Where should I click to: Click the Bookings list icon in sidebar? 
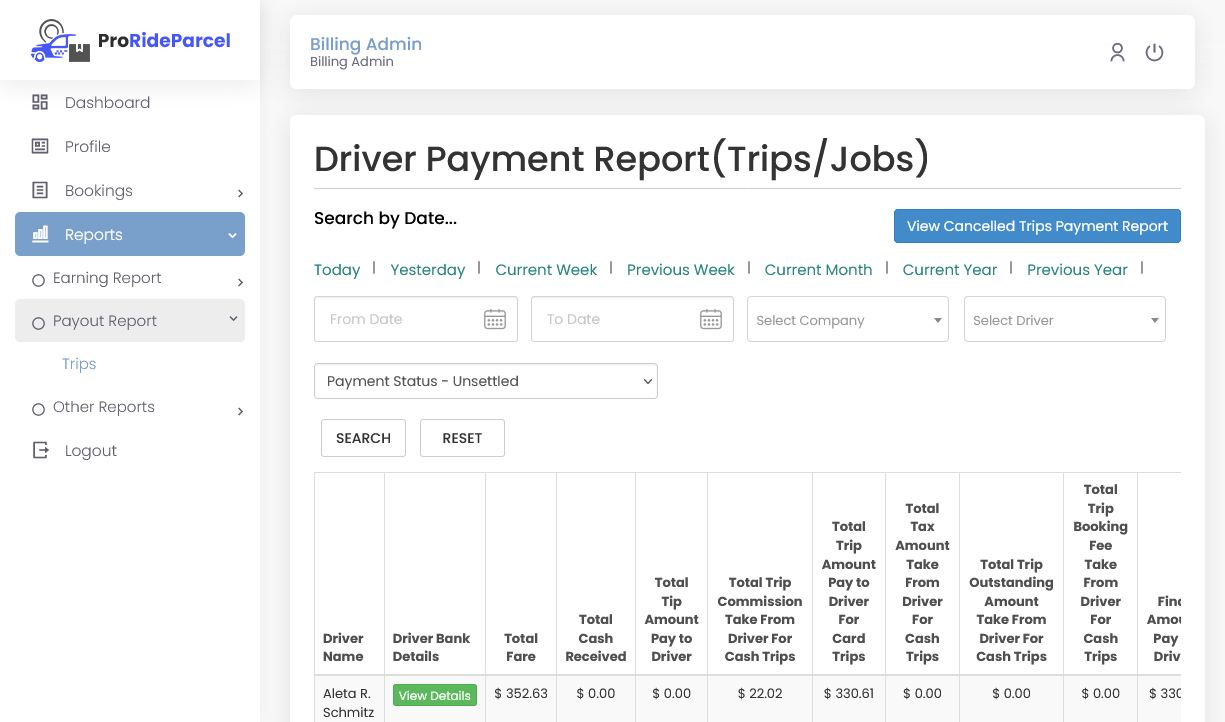point(40,190)
